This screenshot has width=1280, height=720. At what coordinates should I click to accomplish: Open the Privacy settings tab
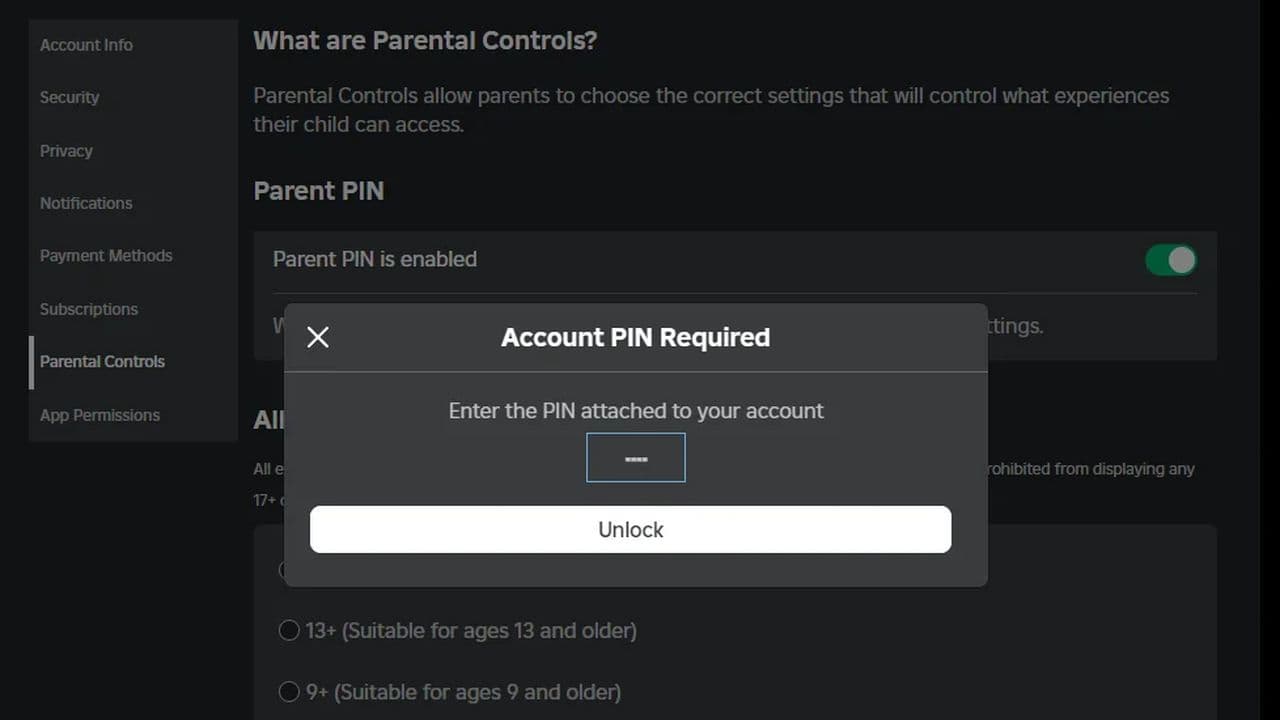pos(66,151)
